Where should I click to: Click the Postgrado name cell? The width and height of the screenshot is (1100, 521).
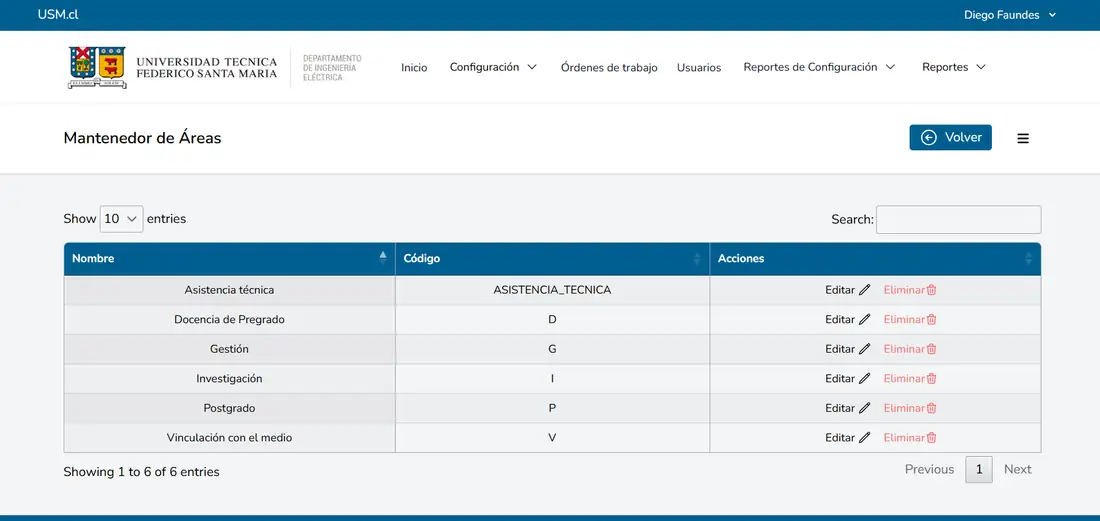point(229,407)
